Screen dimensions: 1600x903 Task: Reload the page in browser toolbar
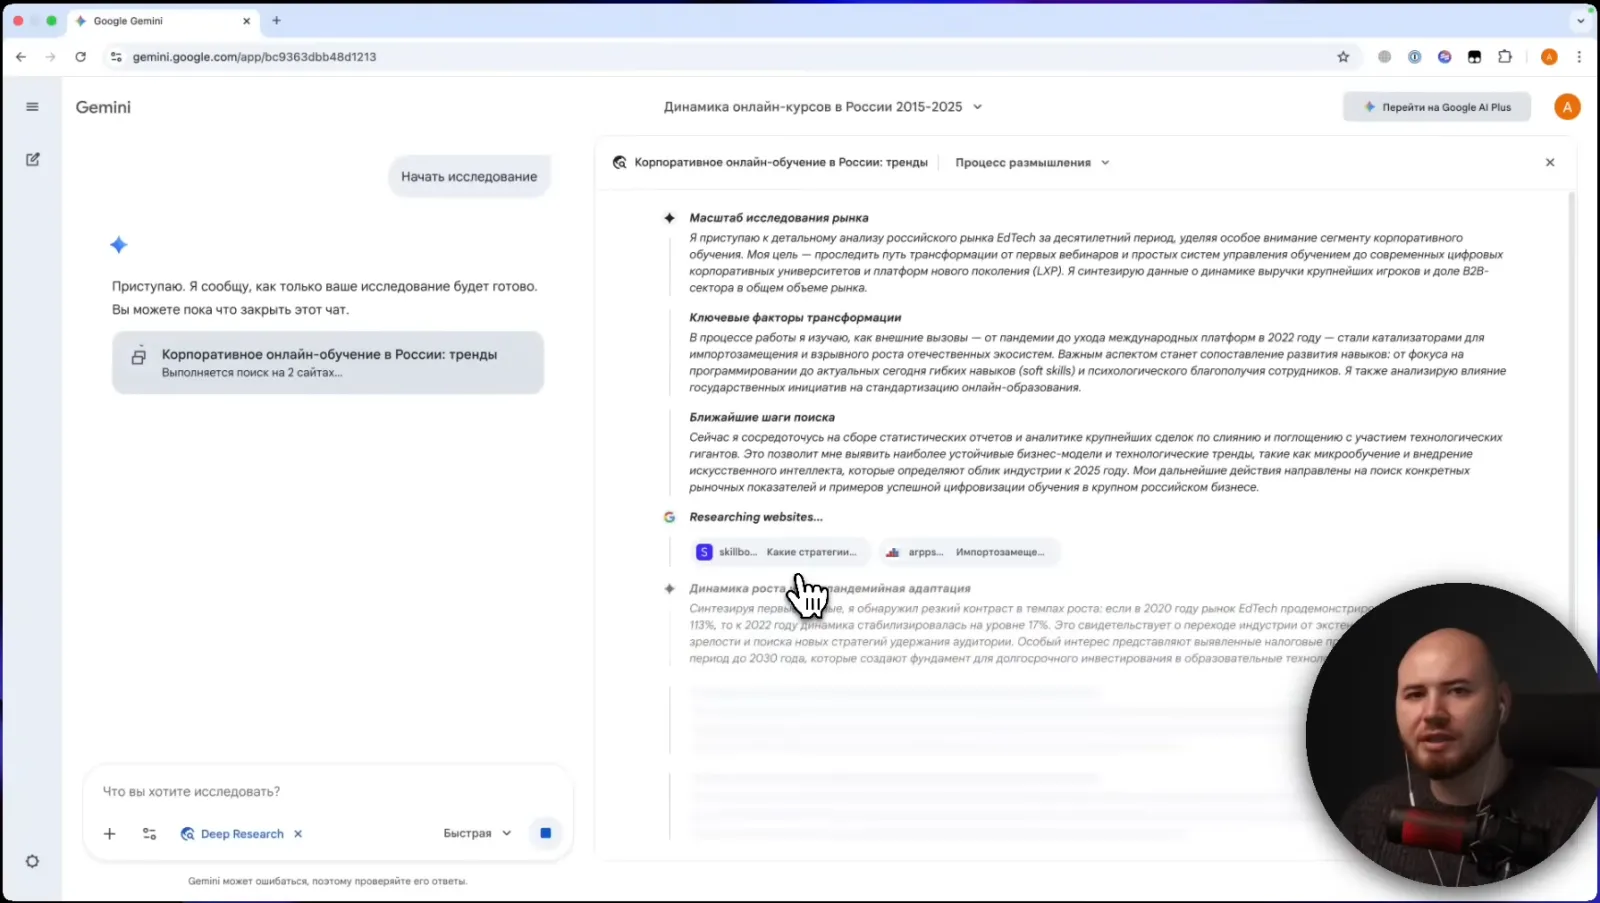(x=80, y=57)
